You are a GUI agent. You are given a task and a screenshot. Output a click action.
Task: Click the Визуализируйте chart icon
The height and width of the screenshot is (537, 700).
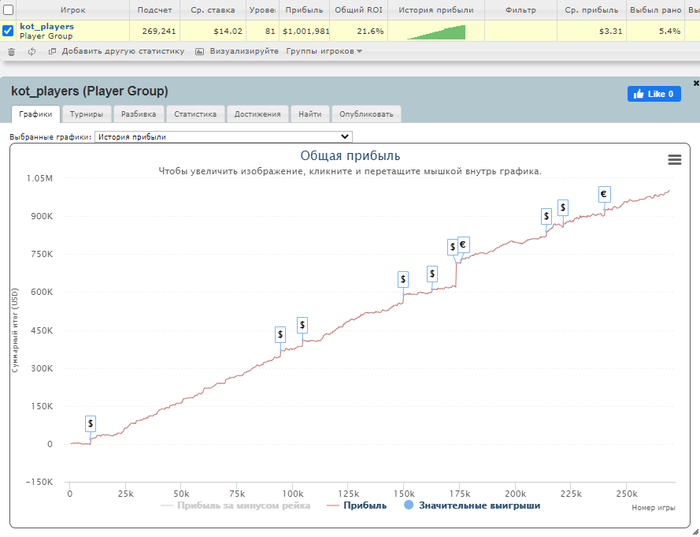click(x=200, y=52)
